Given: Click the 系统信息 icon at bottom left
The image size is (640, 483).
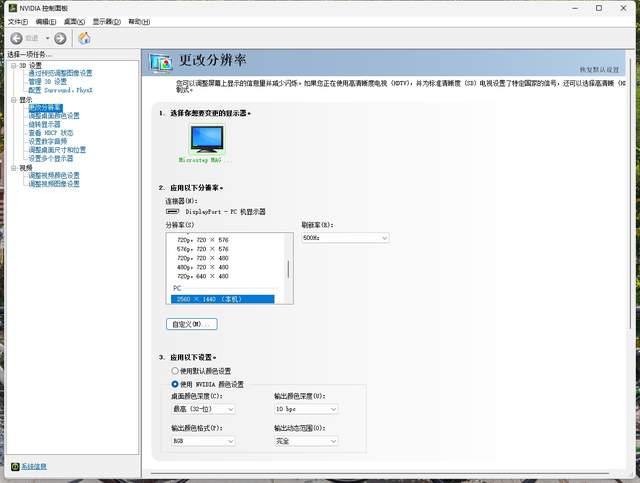Looking at the screenshot, I should pos(15,466).
